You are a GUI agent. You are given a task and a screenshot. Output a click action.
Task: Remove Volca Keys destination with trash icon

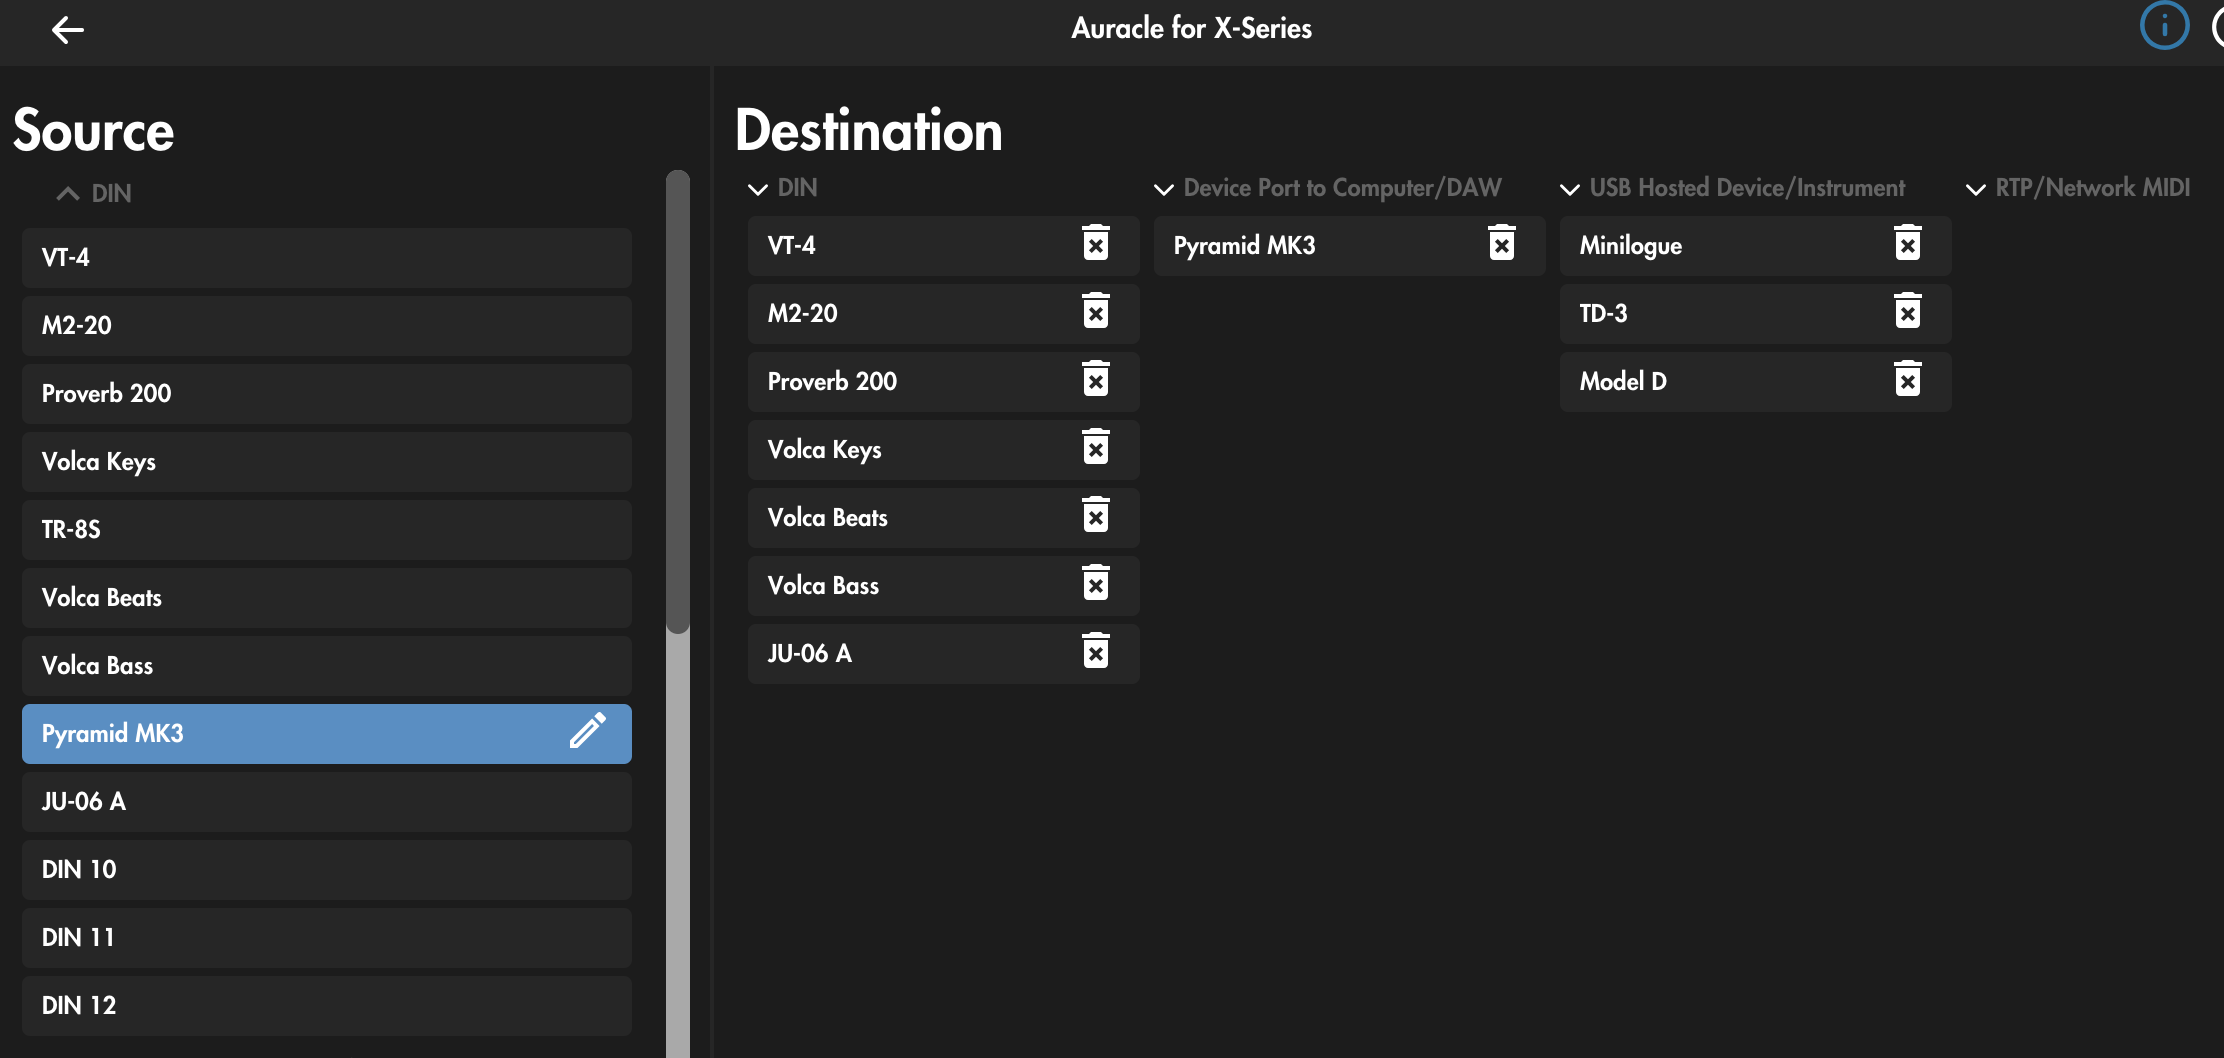[1096, 447]
